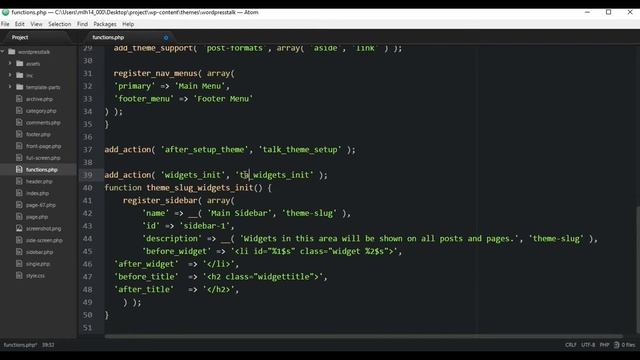This screenshot has height=360, width=640.
Task: Open the Edit menu
Action: coord(20,24)
